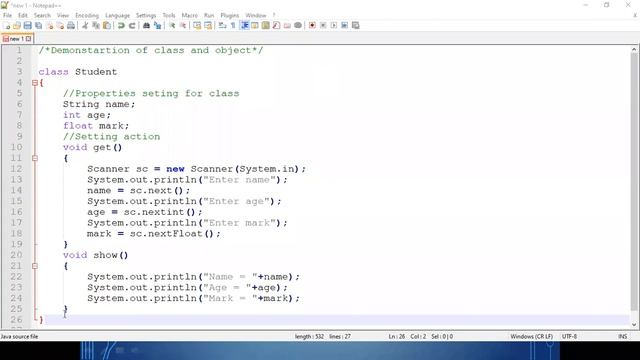Viewport: 640px width, 360px height.
Task: Click Save Recorded Macro icon
Action: pyautogui.click(x=356, y=25)
